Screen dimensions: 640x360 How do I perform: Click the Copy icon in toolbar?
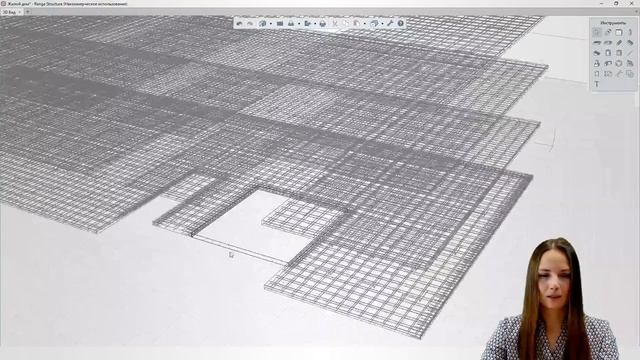coord(346,24)
